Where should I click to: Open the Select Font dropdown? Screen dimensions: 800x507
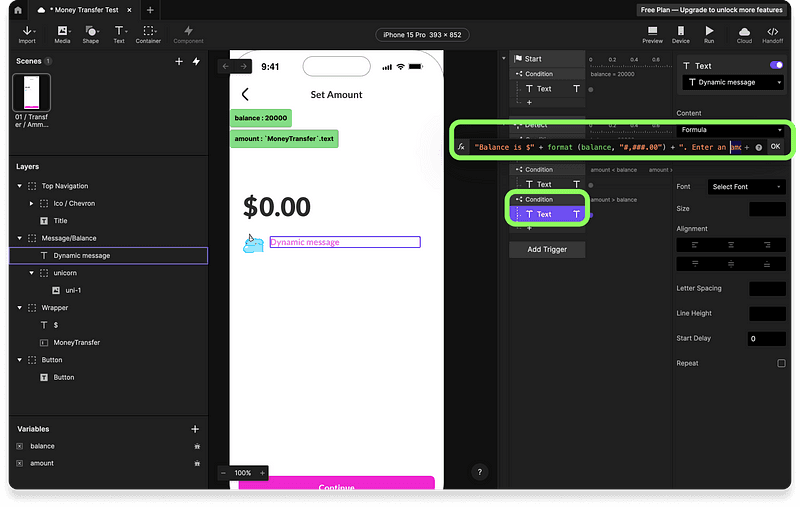[746, 187]
